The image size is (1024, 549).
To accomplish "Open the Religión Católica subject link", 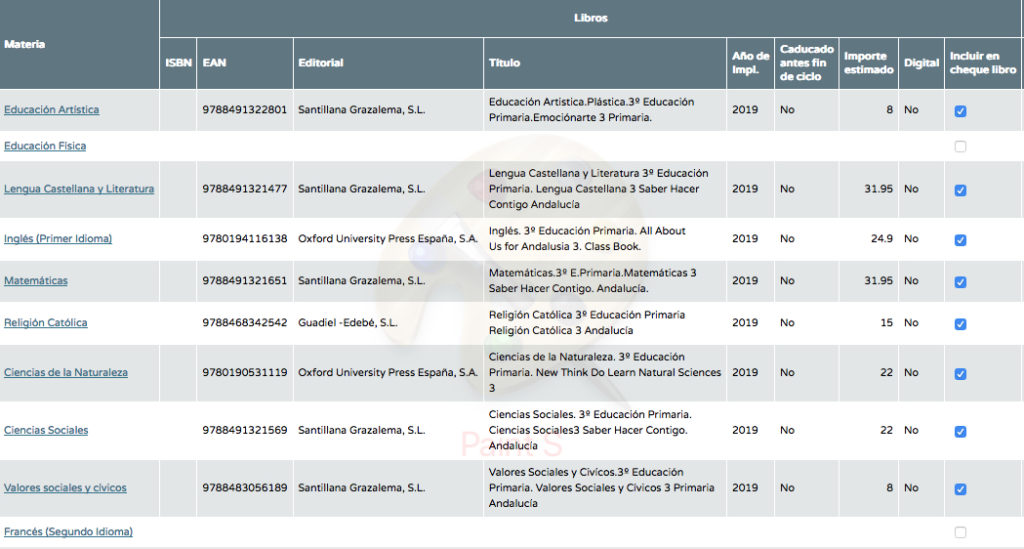I will pyautogui.click(x=46, y=322).
